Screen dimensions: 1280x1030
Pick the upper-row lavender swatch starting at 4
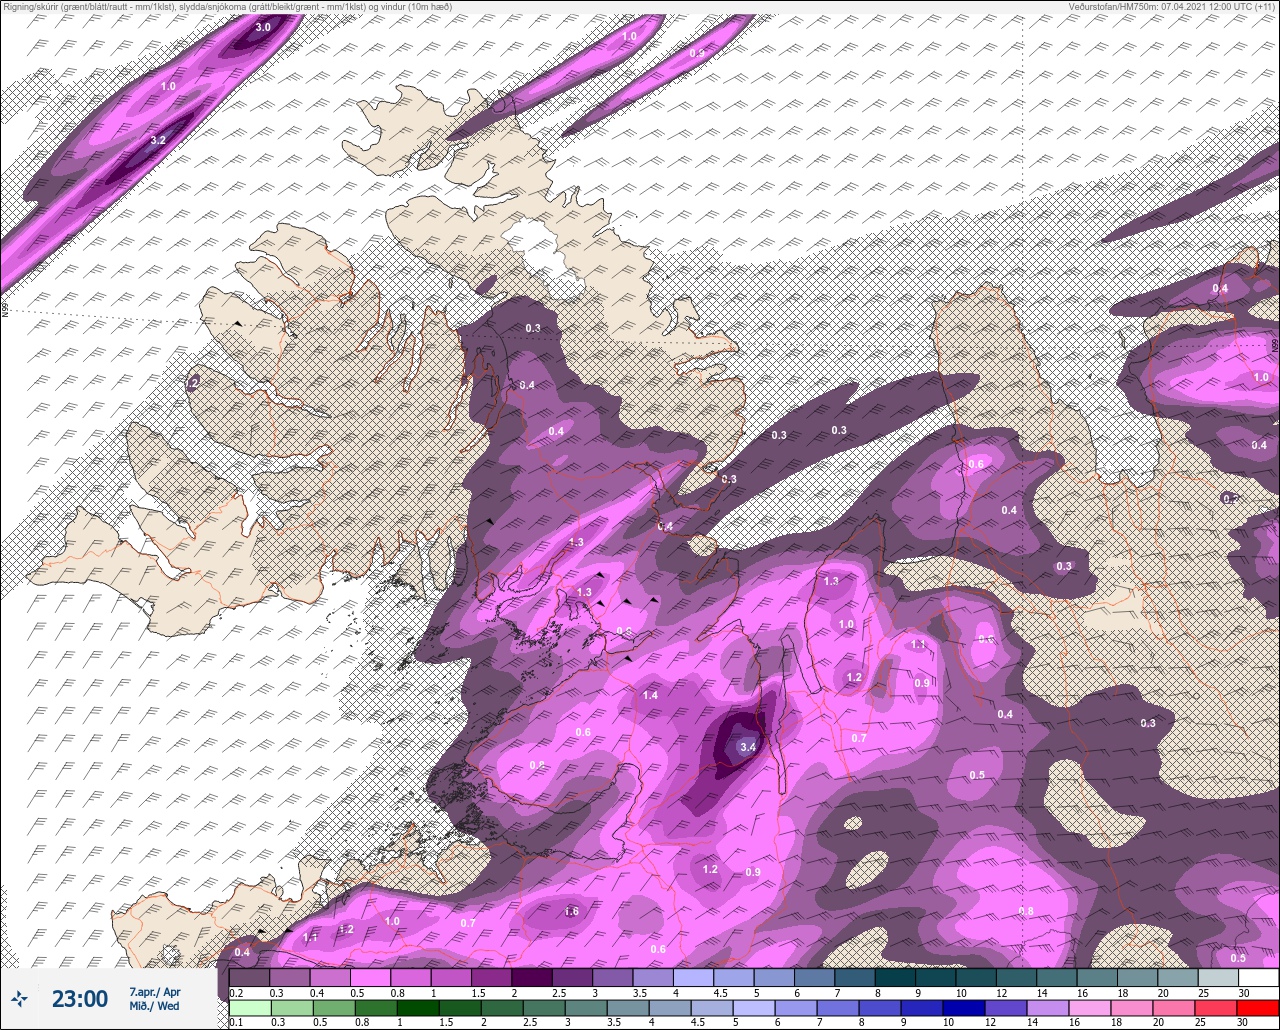(x=693, y=977)
